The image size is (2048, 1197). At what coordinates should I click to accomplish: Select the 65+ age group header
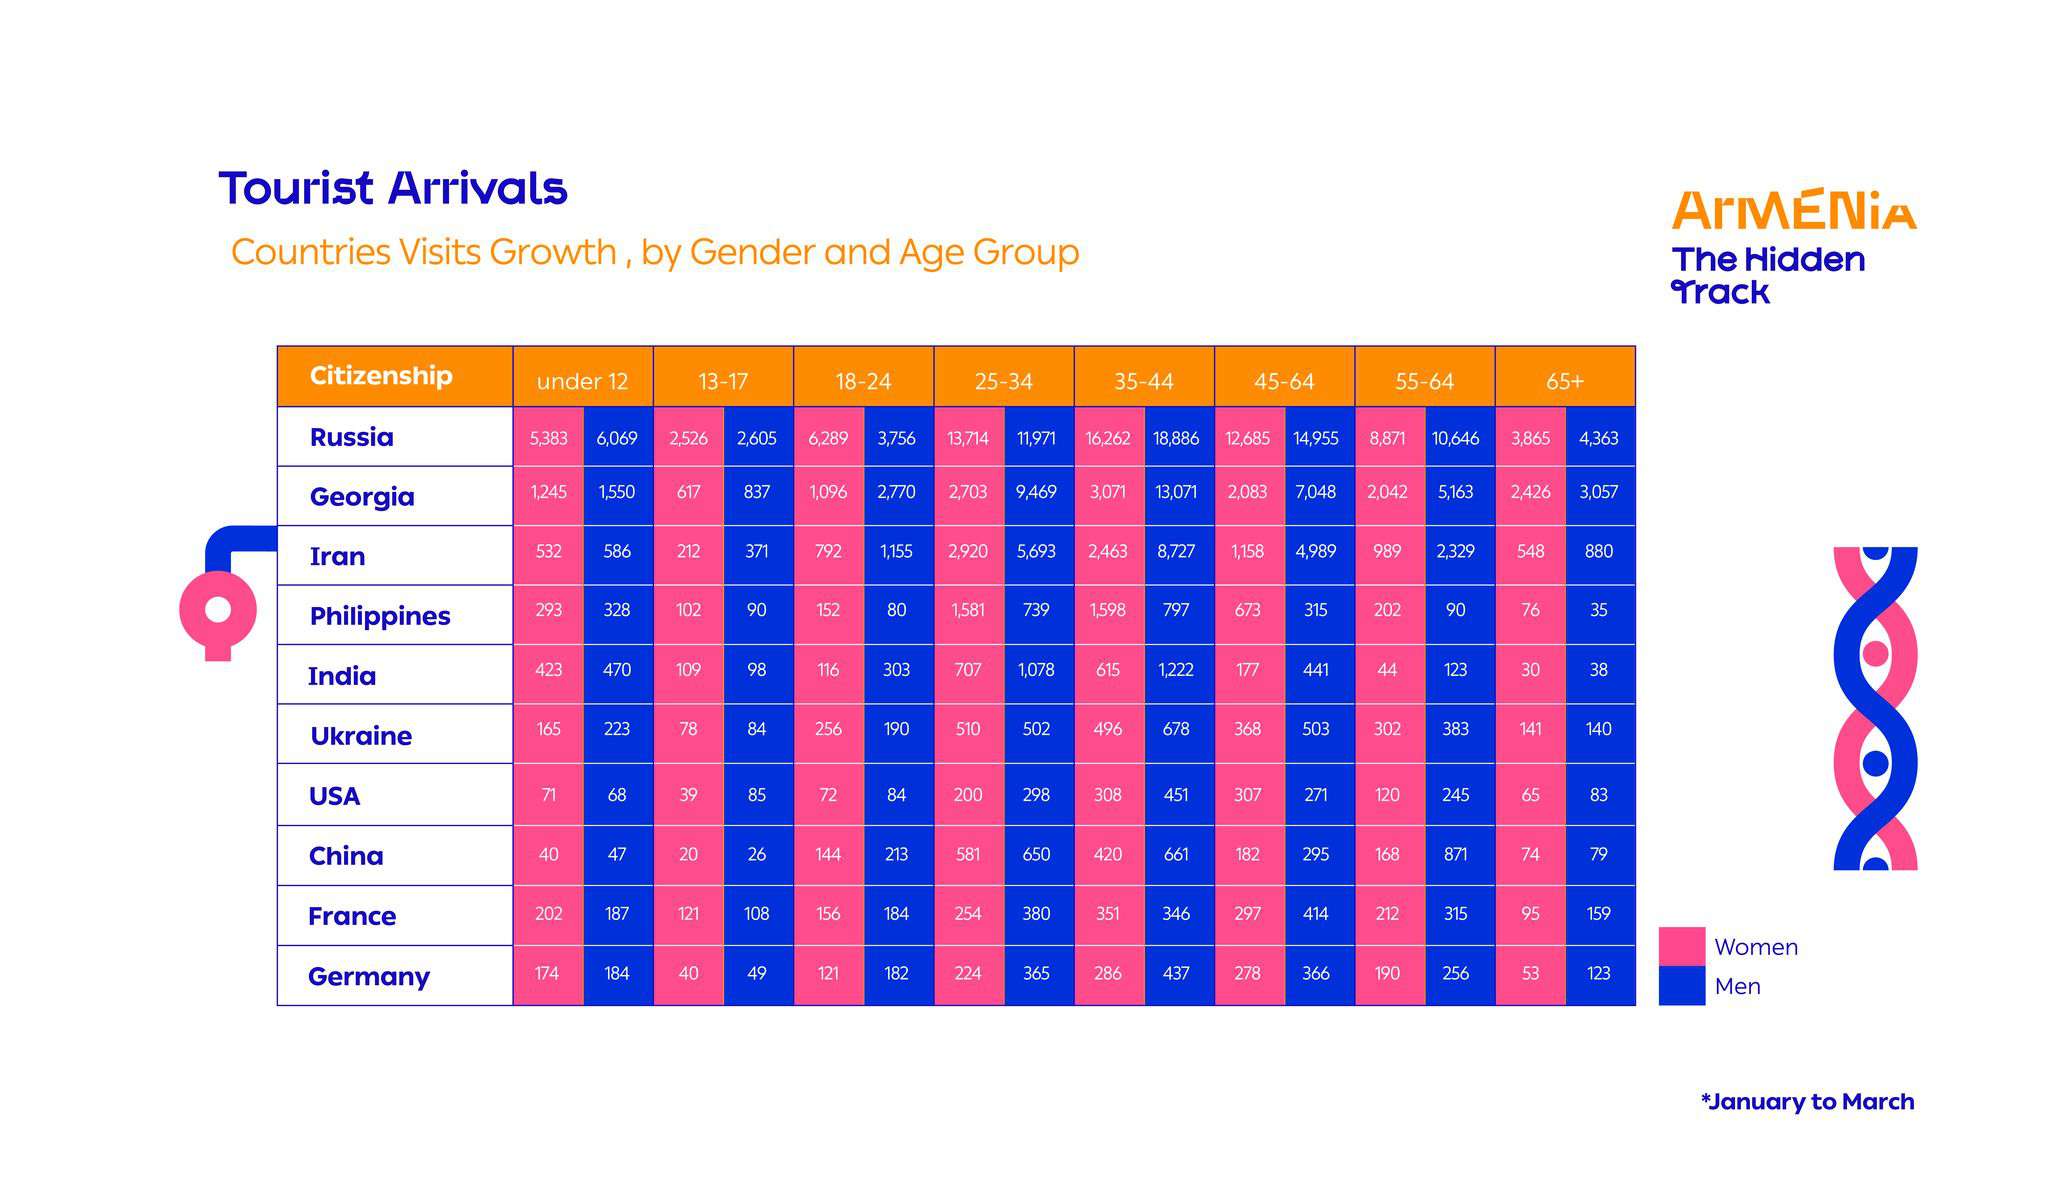(1565, 381)
